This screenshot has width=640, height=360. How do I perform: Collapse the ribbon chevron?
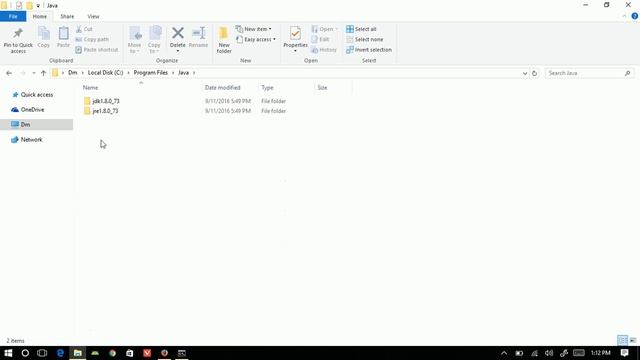(x=624, y=16)
